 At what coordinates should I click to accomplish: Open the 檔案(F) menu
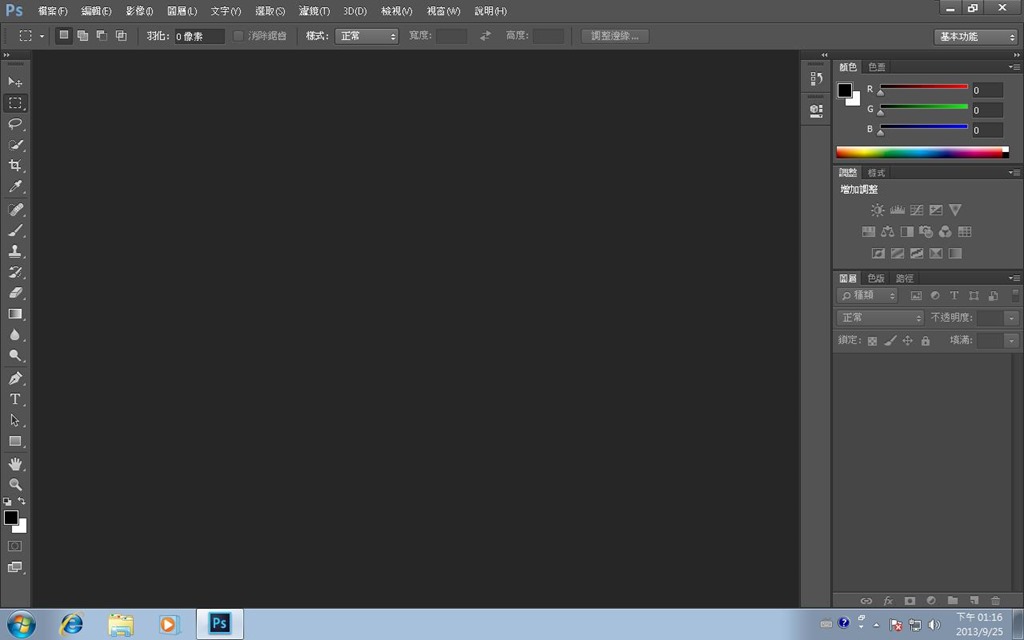click(52, 11)
